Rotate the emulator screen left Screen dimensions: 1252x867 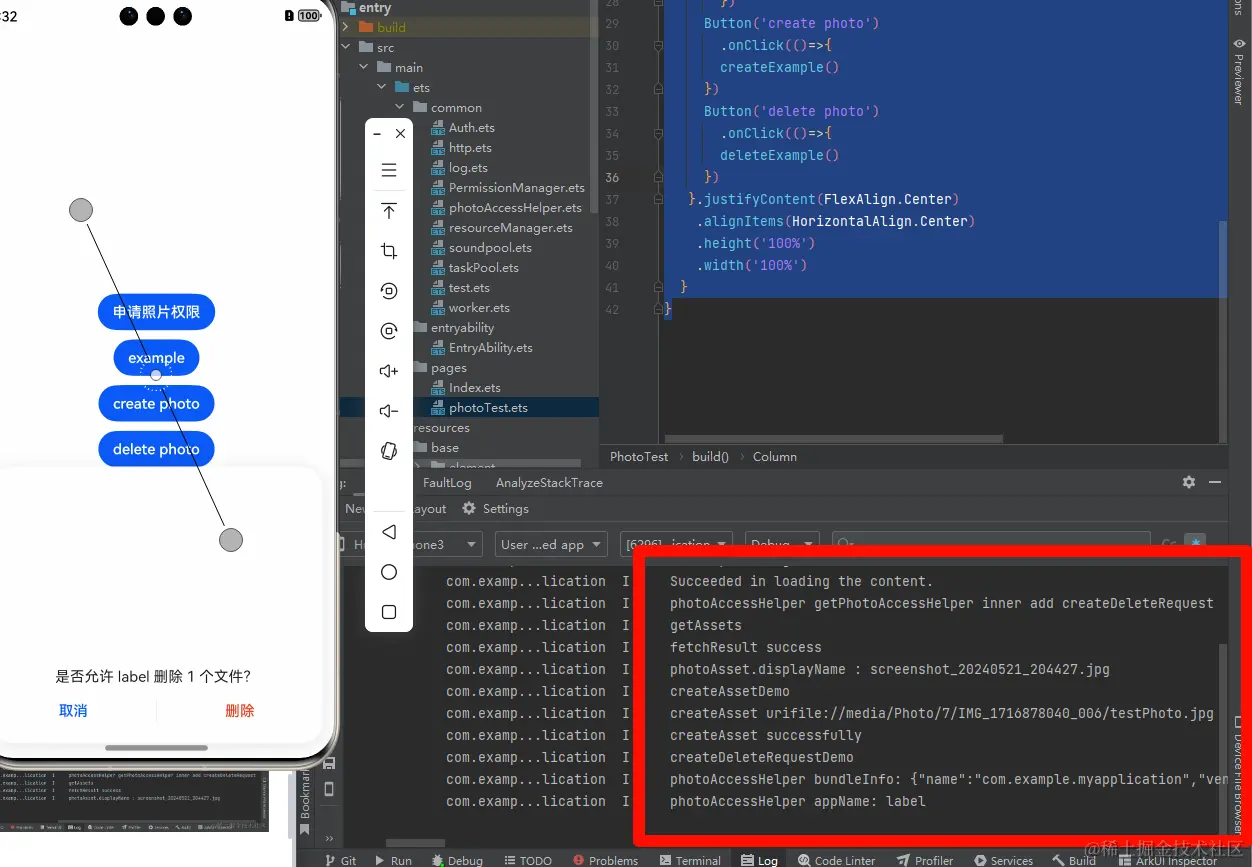click(389, 291)
